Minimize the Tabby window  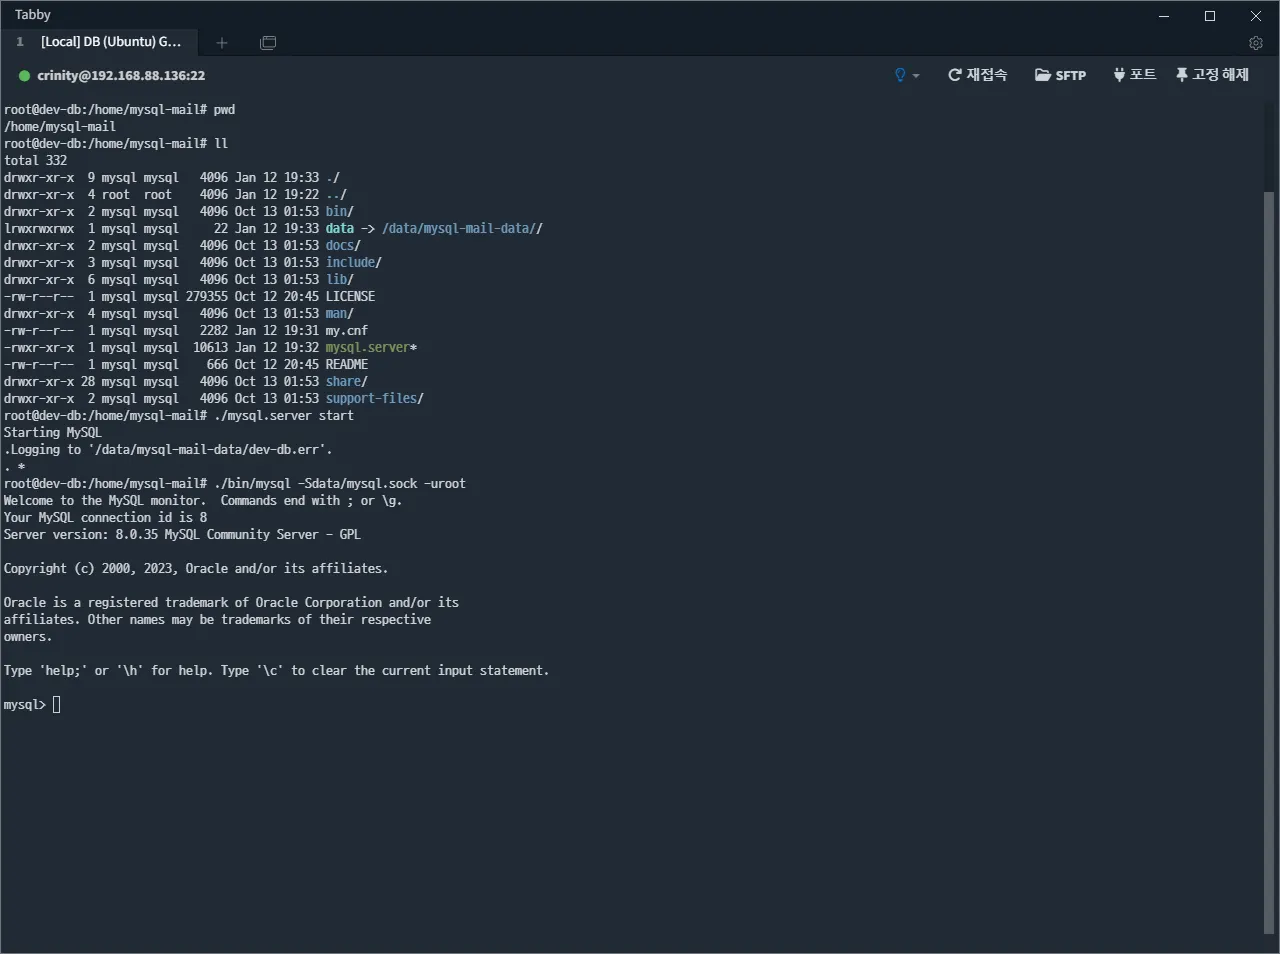coord(1164,16)
